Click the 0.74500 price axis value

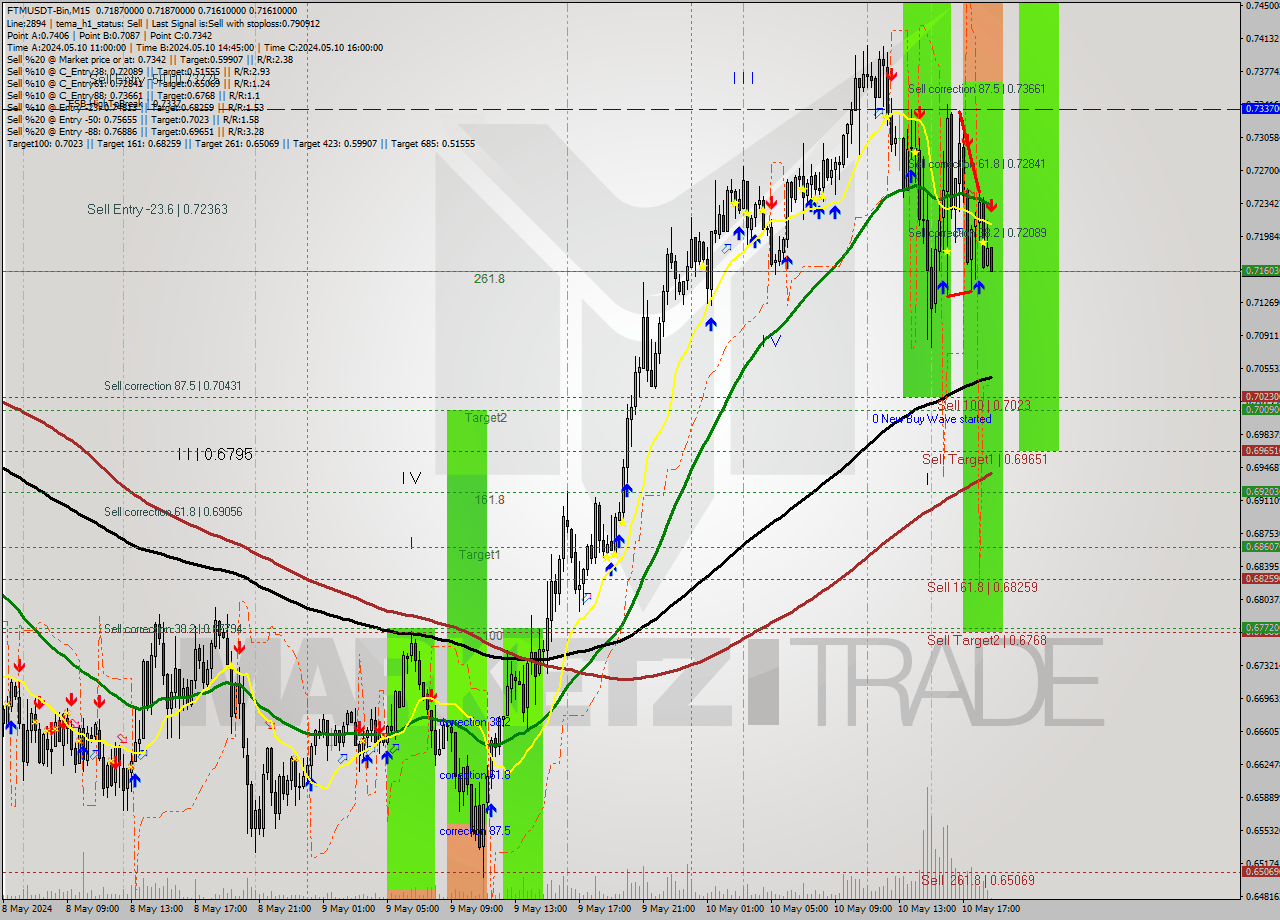(x=1262, y=6)
